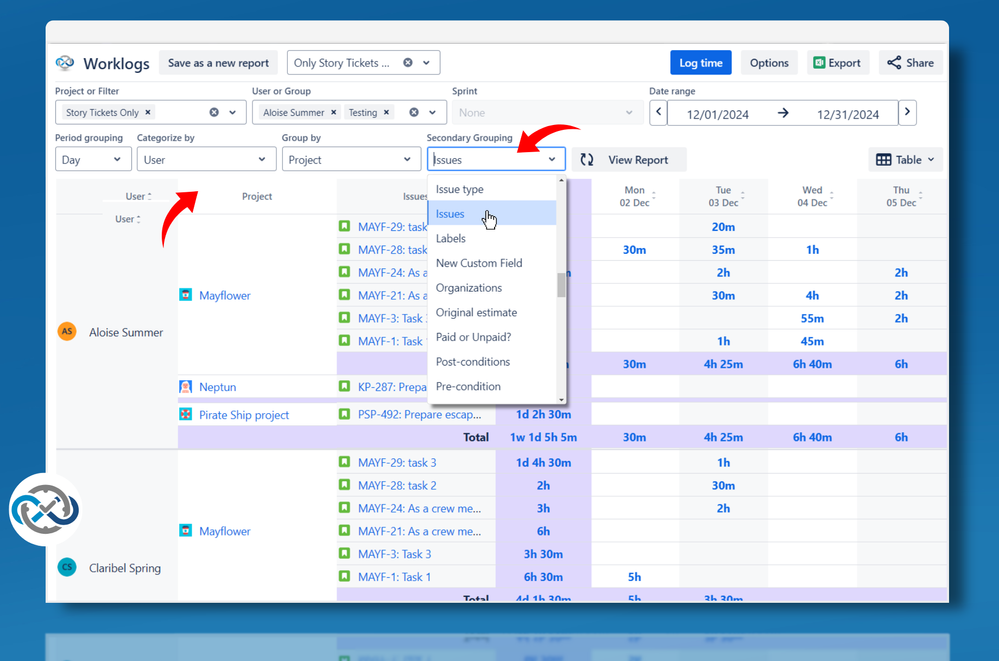
Task: Open the saved report dropdown chevron
Action: tap(426, 62)
